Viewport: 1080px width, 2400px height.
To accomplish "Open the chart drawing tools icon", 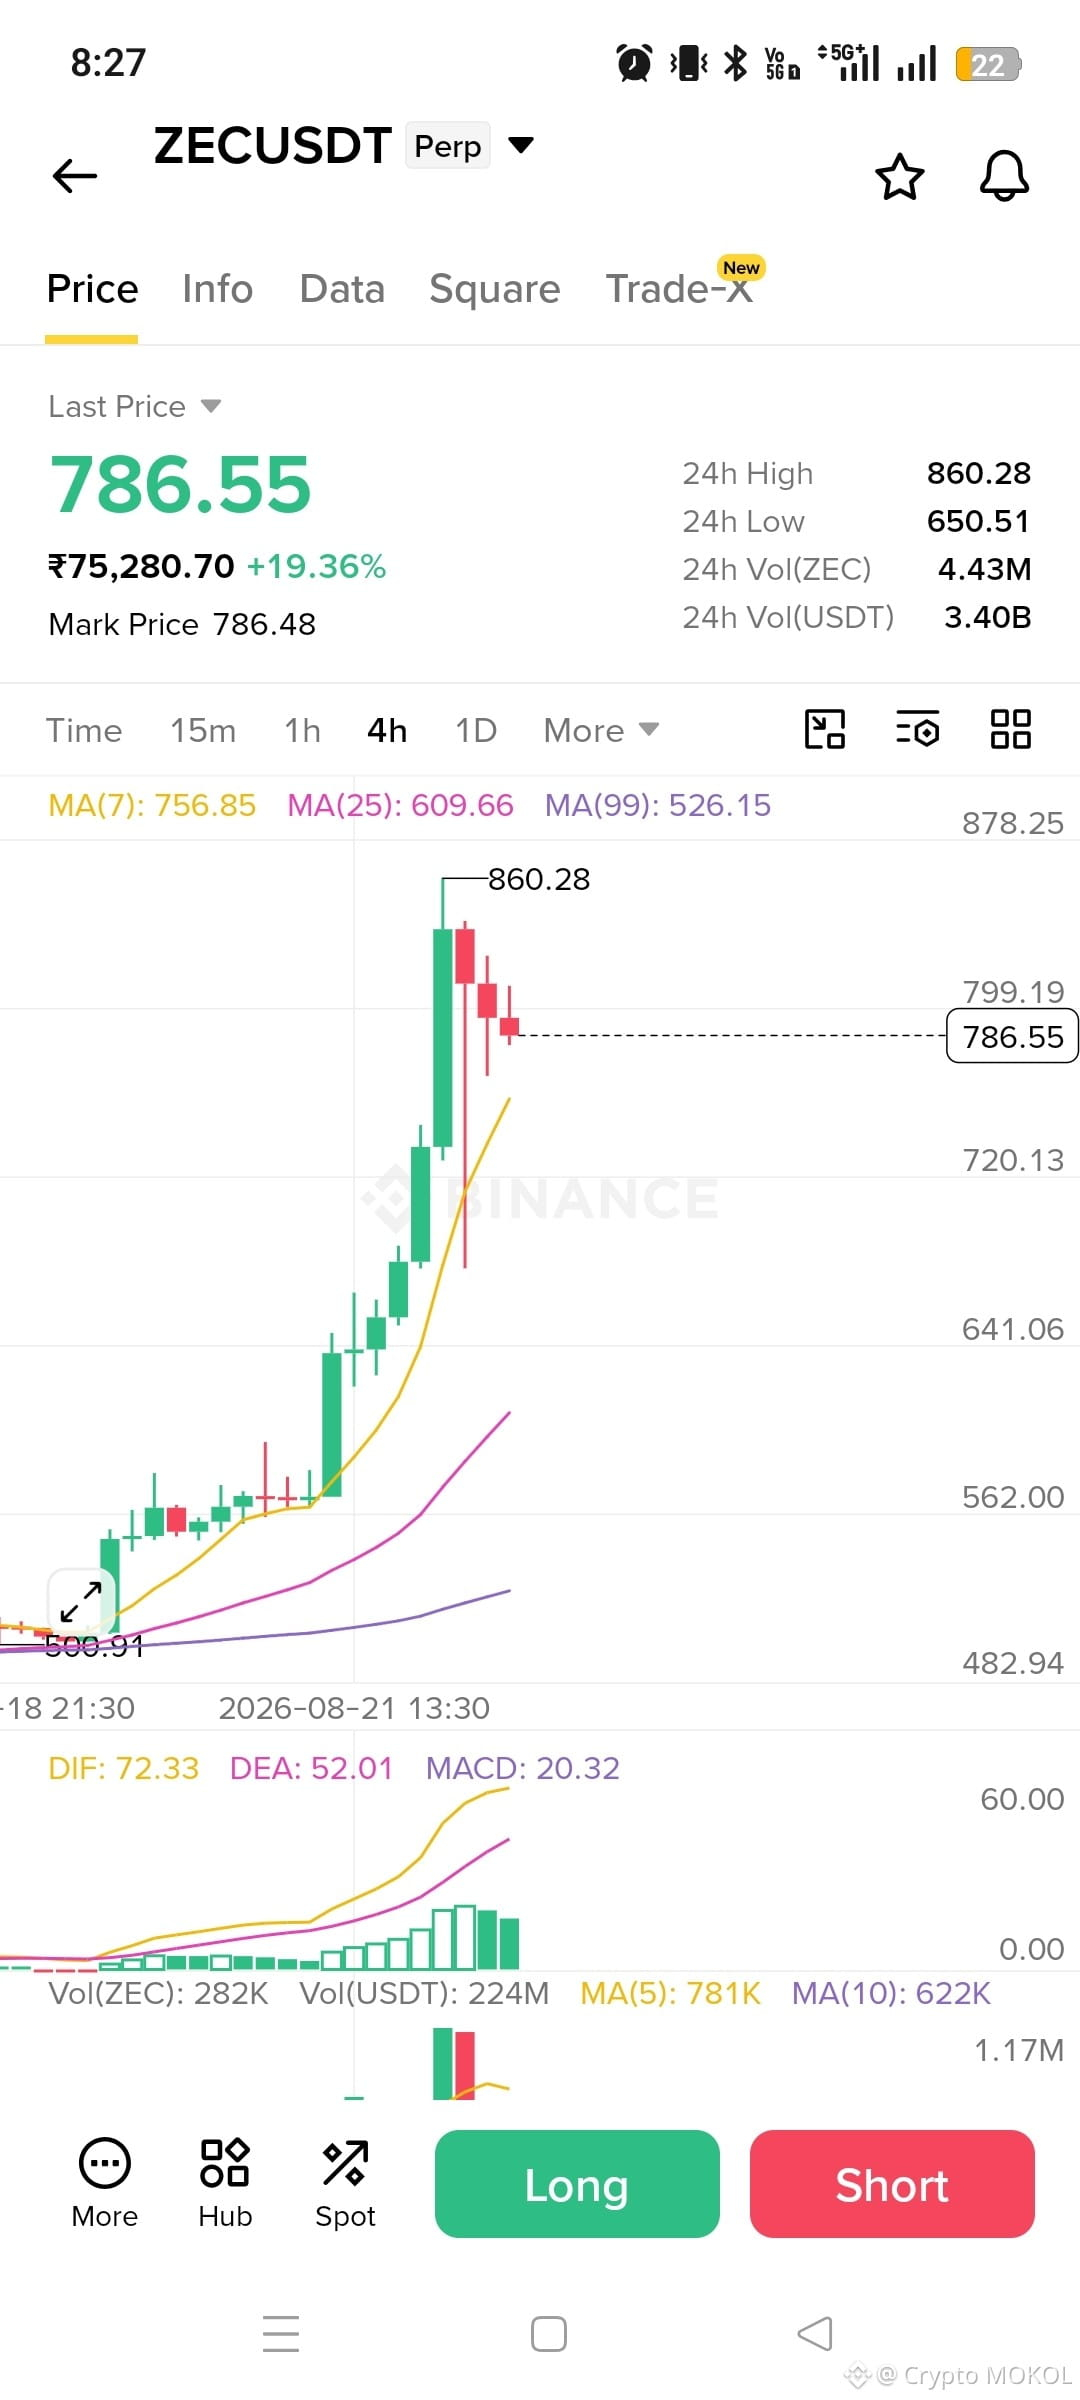I will [x=825, y=729].
